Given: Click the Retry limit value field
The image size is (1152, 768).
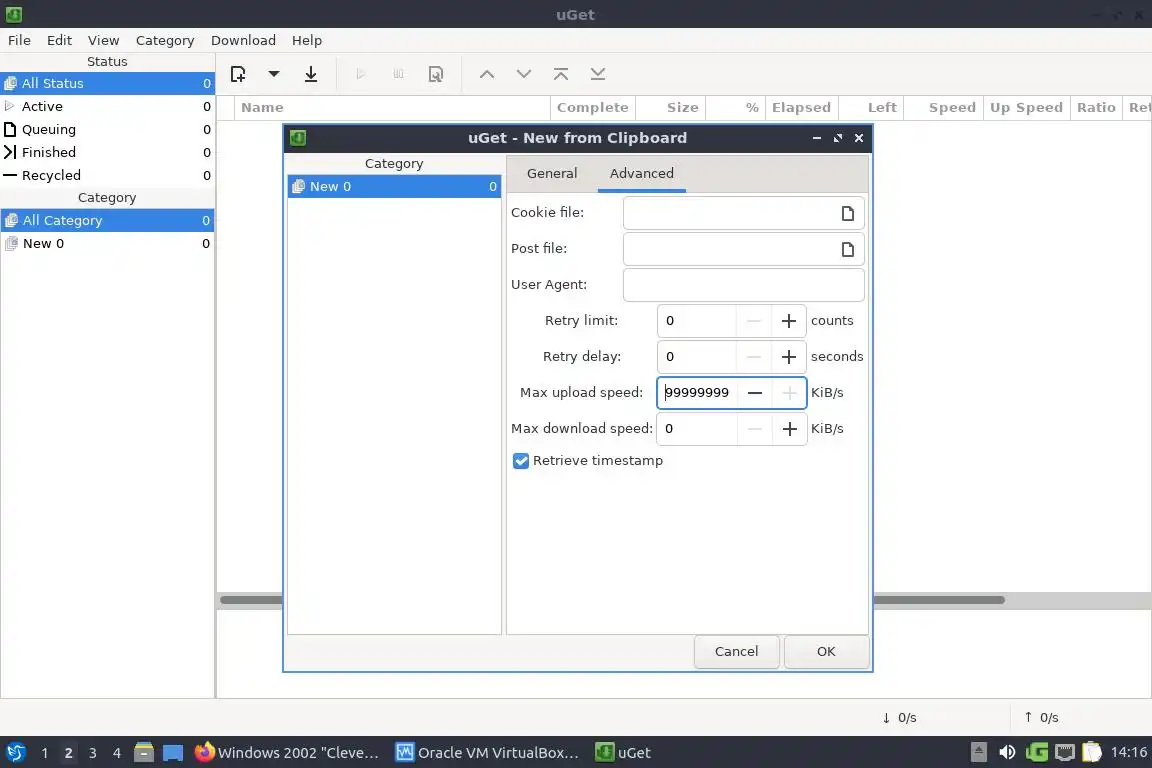Looking at the screenshot, I should pos(697,321).
